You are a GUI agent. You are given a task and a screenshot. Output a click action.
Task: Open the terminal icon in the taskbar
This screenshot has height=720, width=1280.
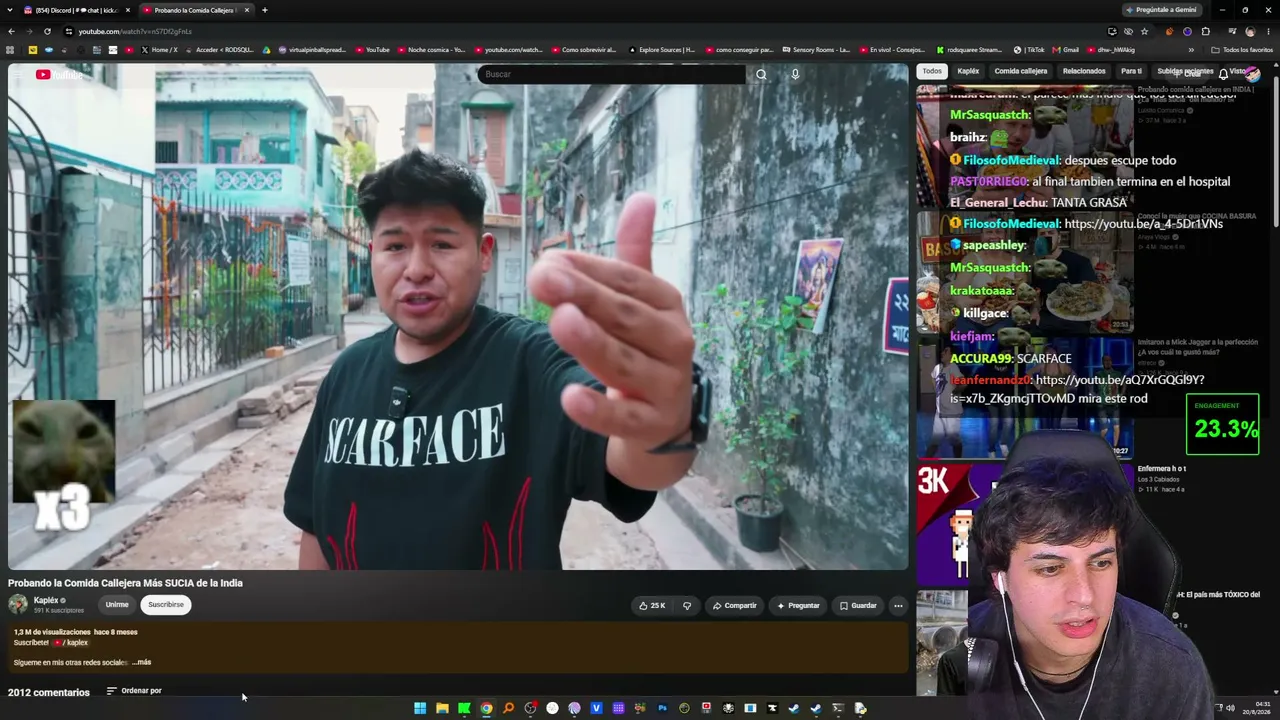pos(838,708)
